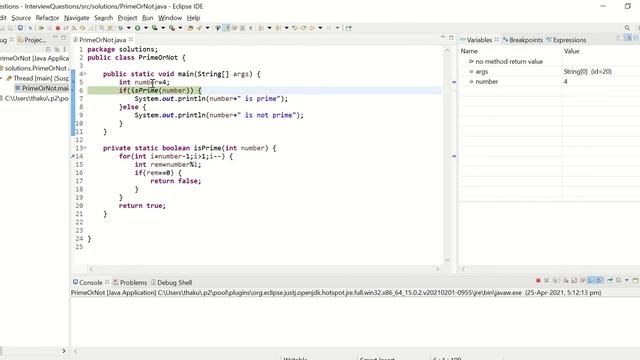Click the Resume debug button

(41, 28)
